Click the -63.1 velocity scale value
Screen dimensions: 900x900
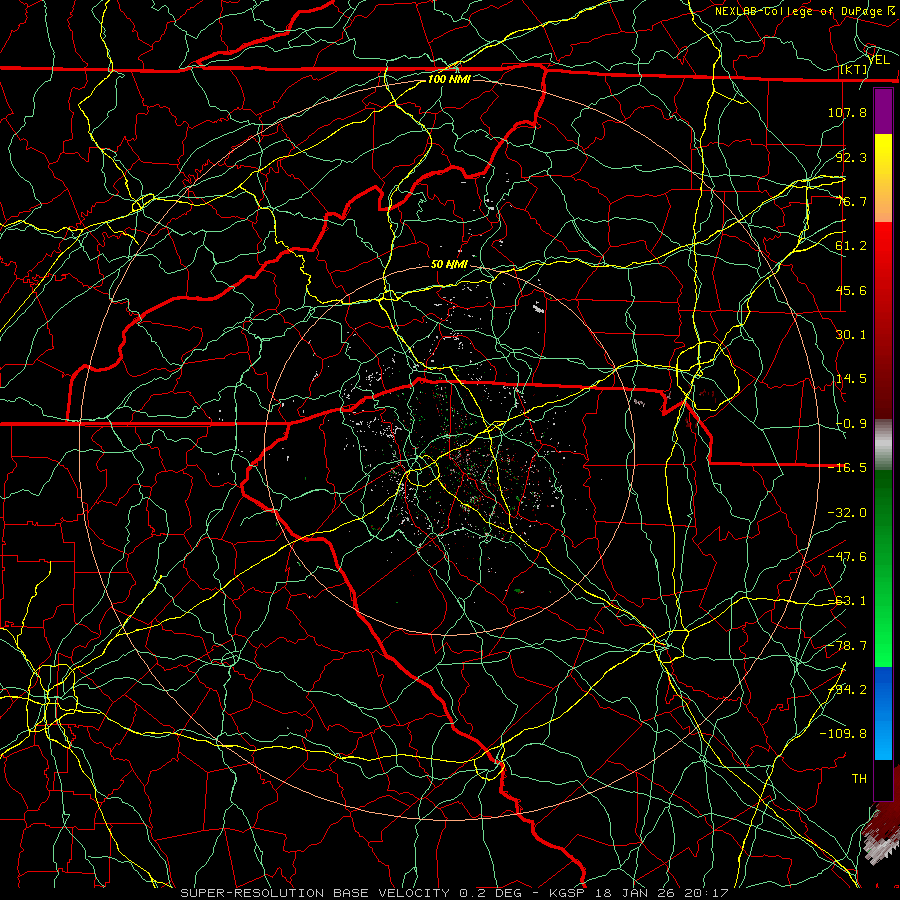point(847,601)
